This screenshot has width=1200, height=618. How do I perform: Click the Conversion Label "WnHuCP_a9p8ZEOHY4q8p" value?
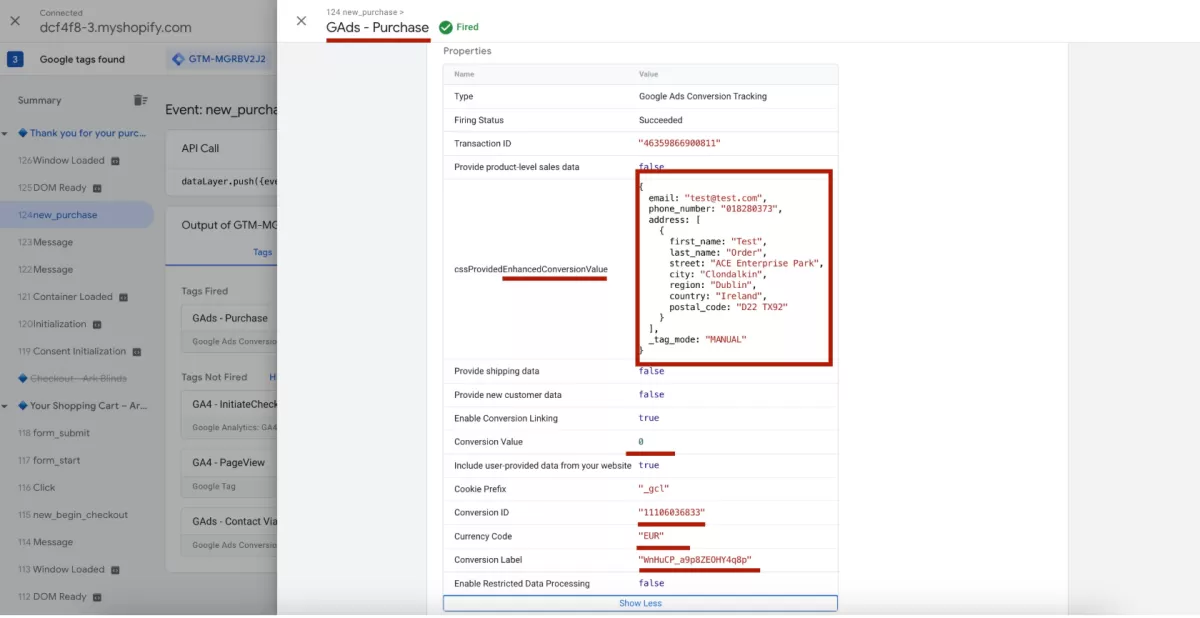[x=695, y=560]
